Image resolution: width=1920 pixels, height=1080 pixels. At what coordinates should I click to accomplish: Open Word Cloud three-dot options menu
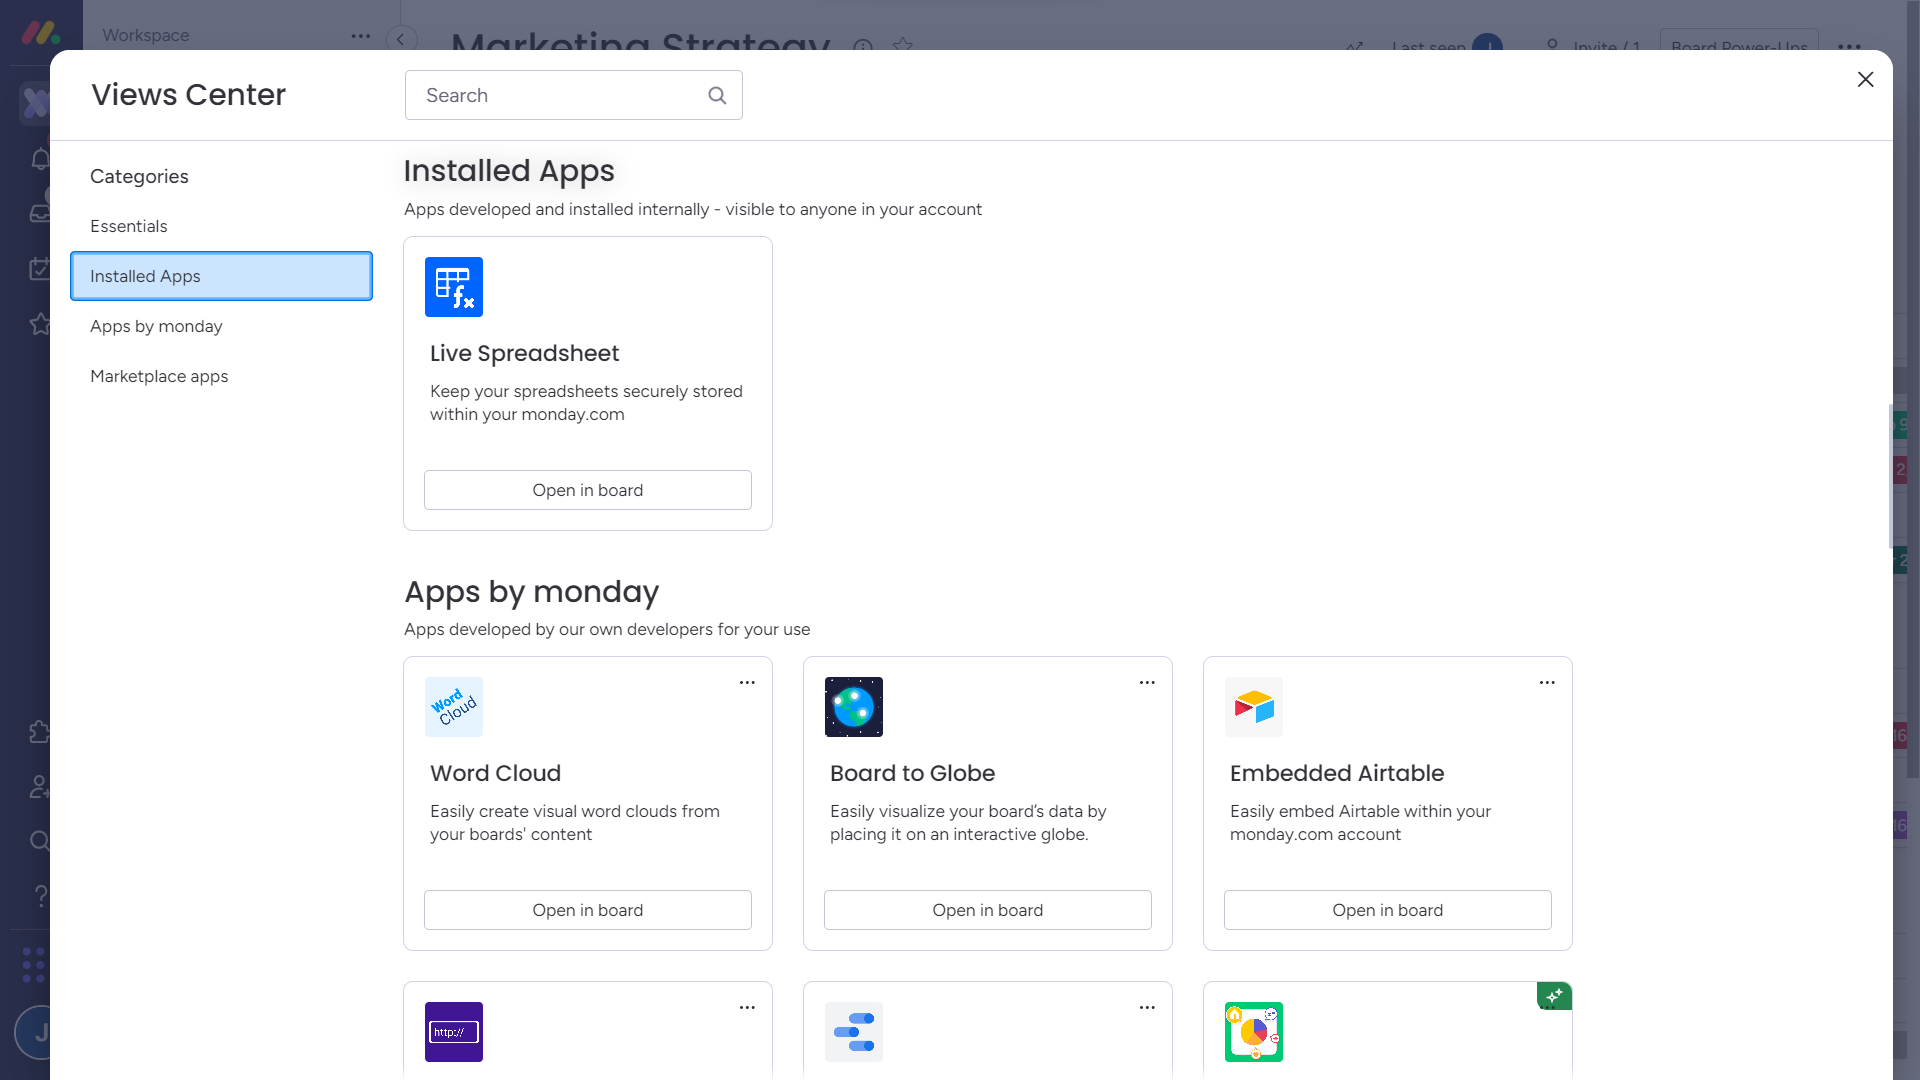pos(747,682)
